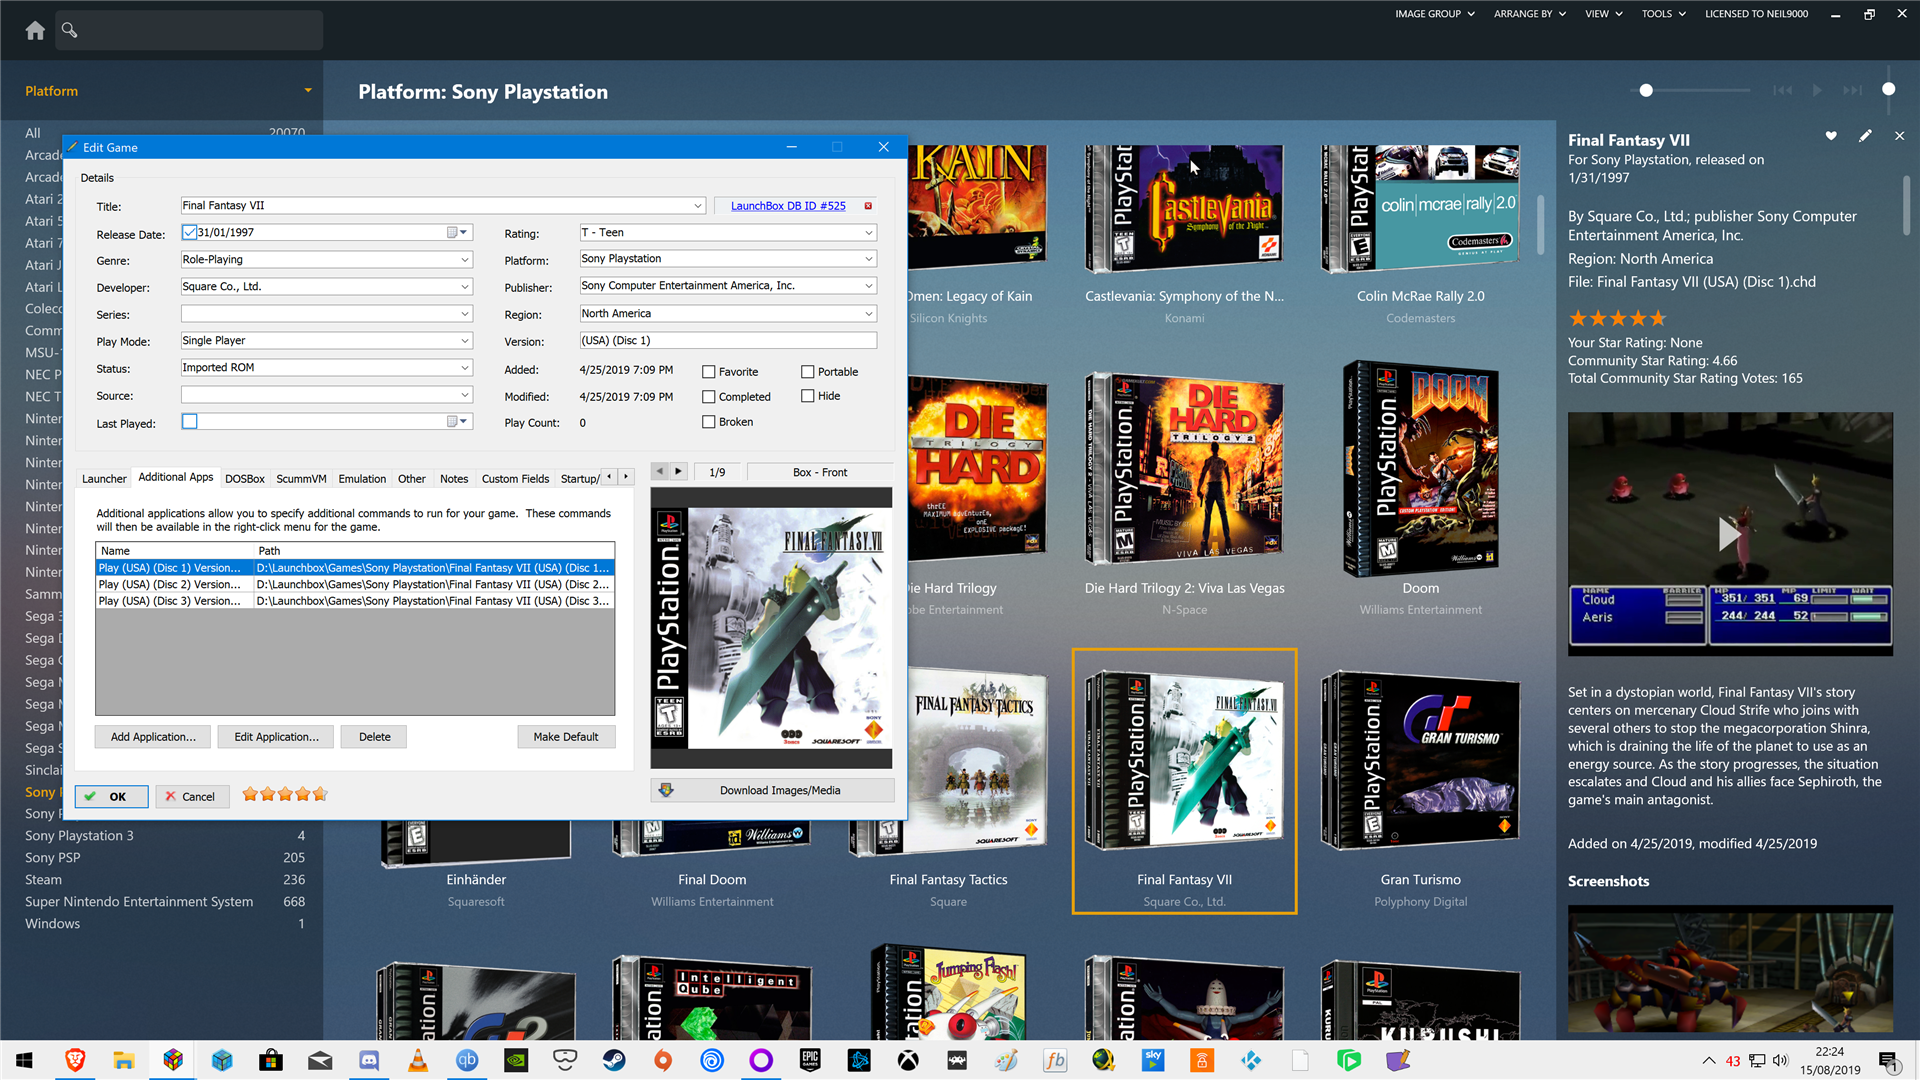Open File Explorer from taskbar
The image size is (1920, 1080).
[123, 1060]
